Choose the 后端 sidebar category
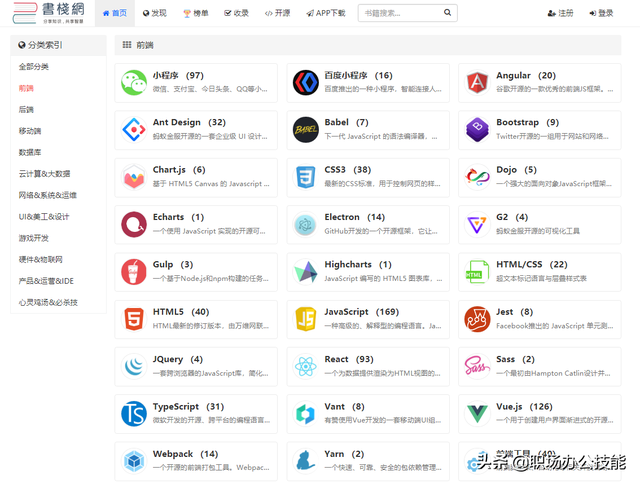 coord(26,109)
